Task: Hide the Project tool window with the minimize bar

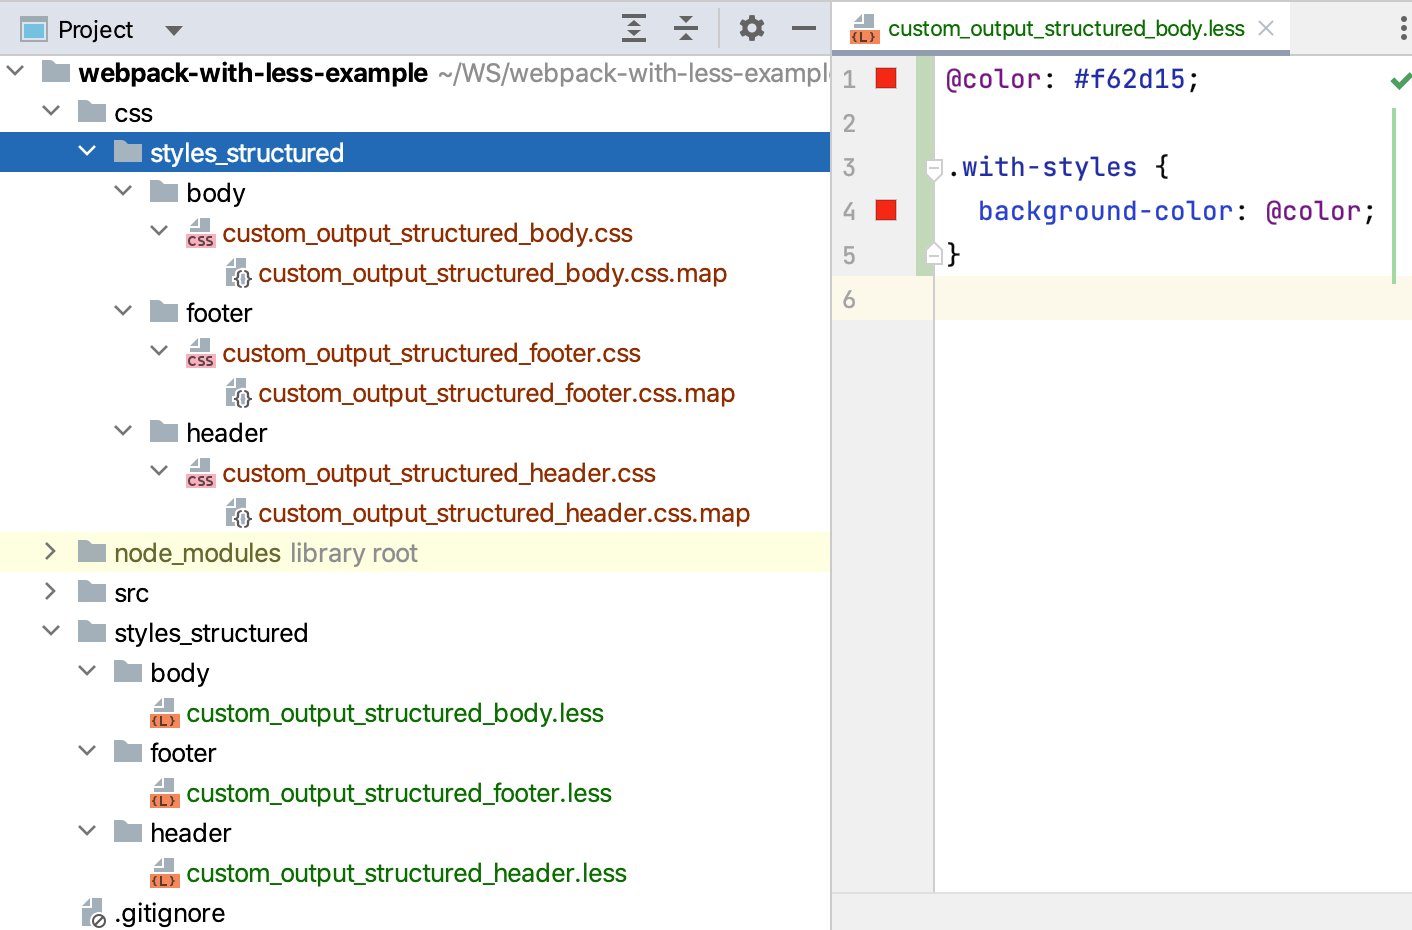Action: (803, 28)
